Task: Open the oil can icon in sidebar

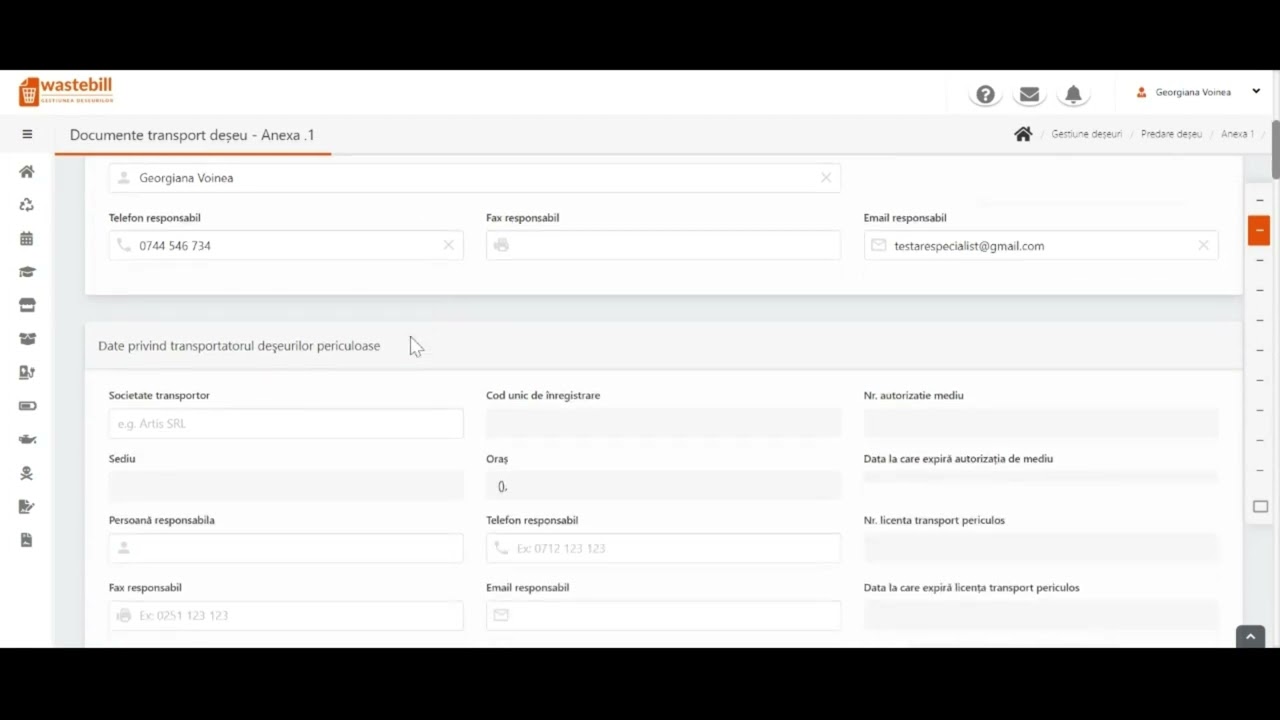Action: pyautogui.click(x=27, y=439)
